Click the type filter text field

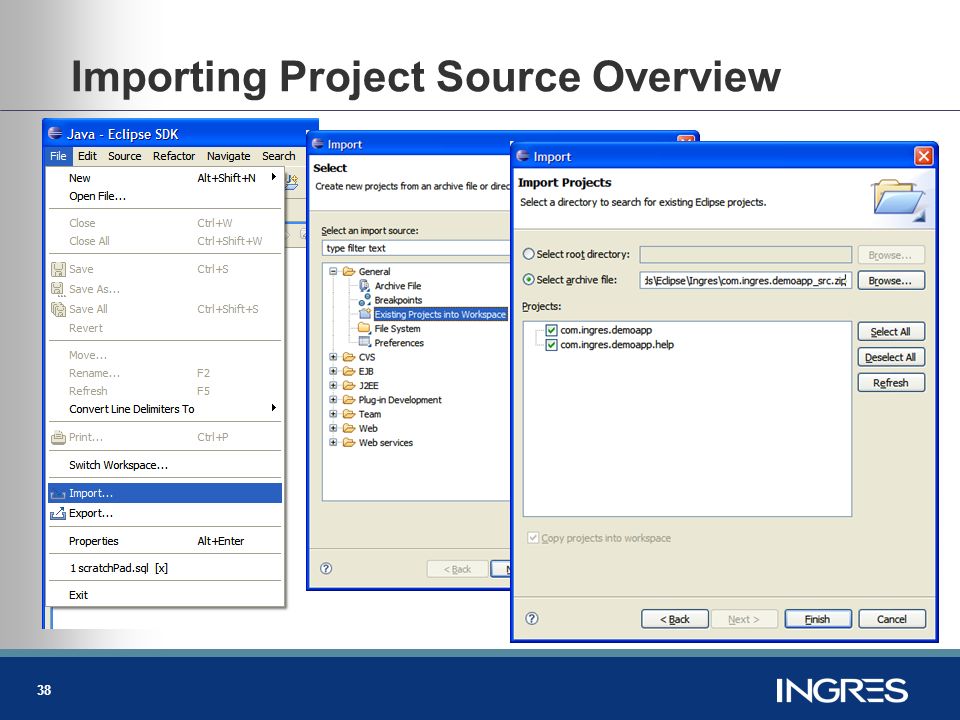click(416, 248)
